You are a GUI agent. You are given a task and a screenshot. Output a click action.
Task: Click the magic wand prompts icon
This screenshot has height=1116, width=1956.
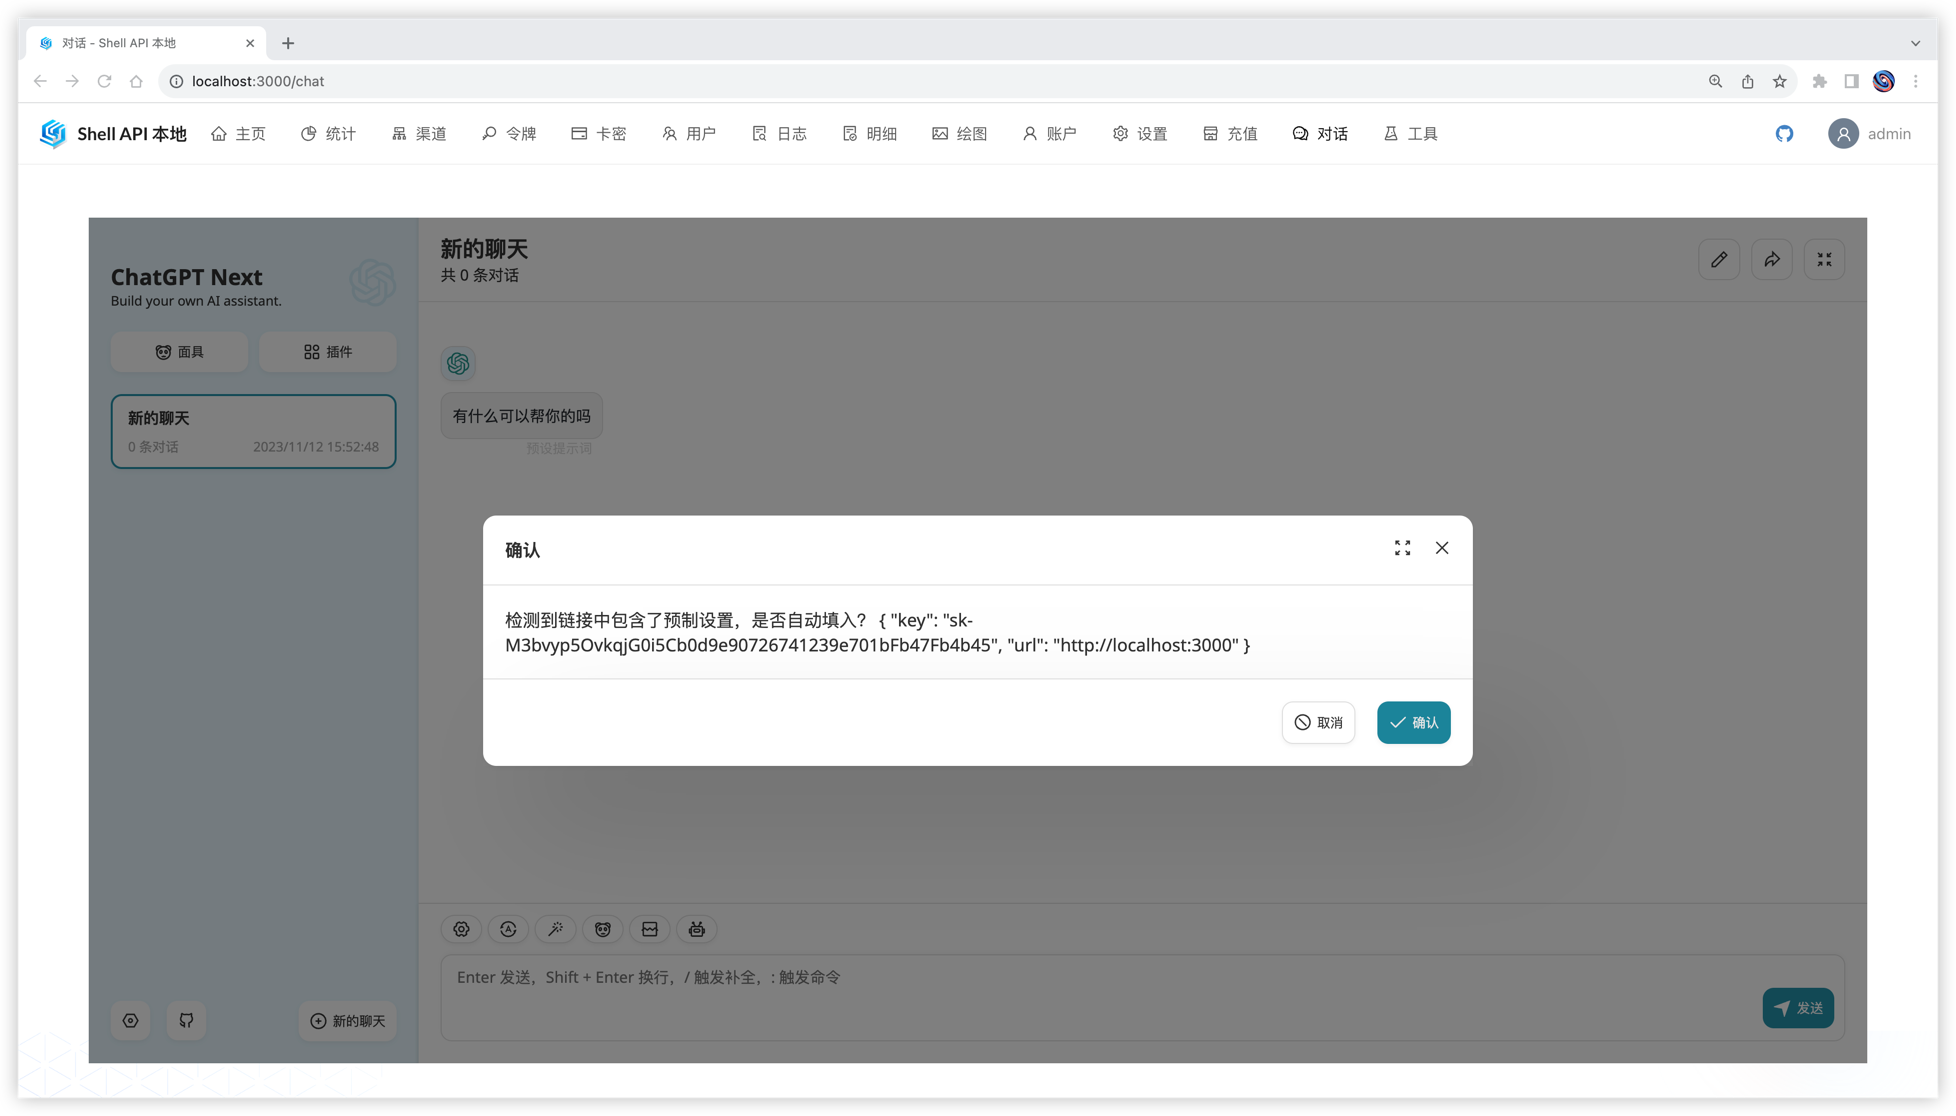coord(555,929)
